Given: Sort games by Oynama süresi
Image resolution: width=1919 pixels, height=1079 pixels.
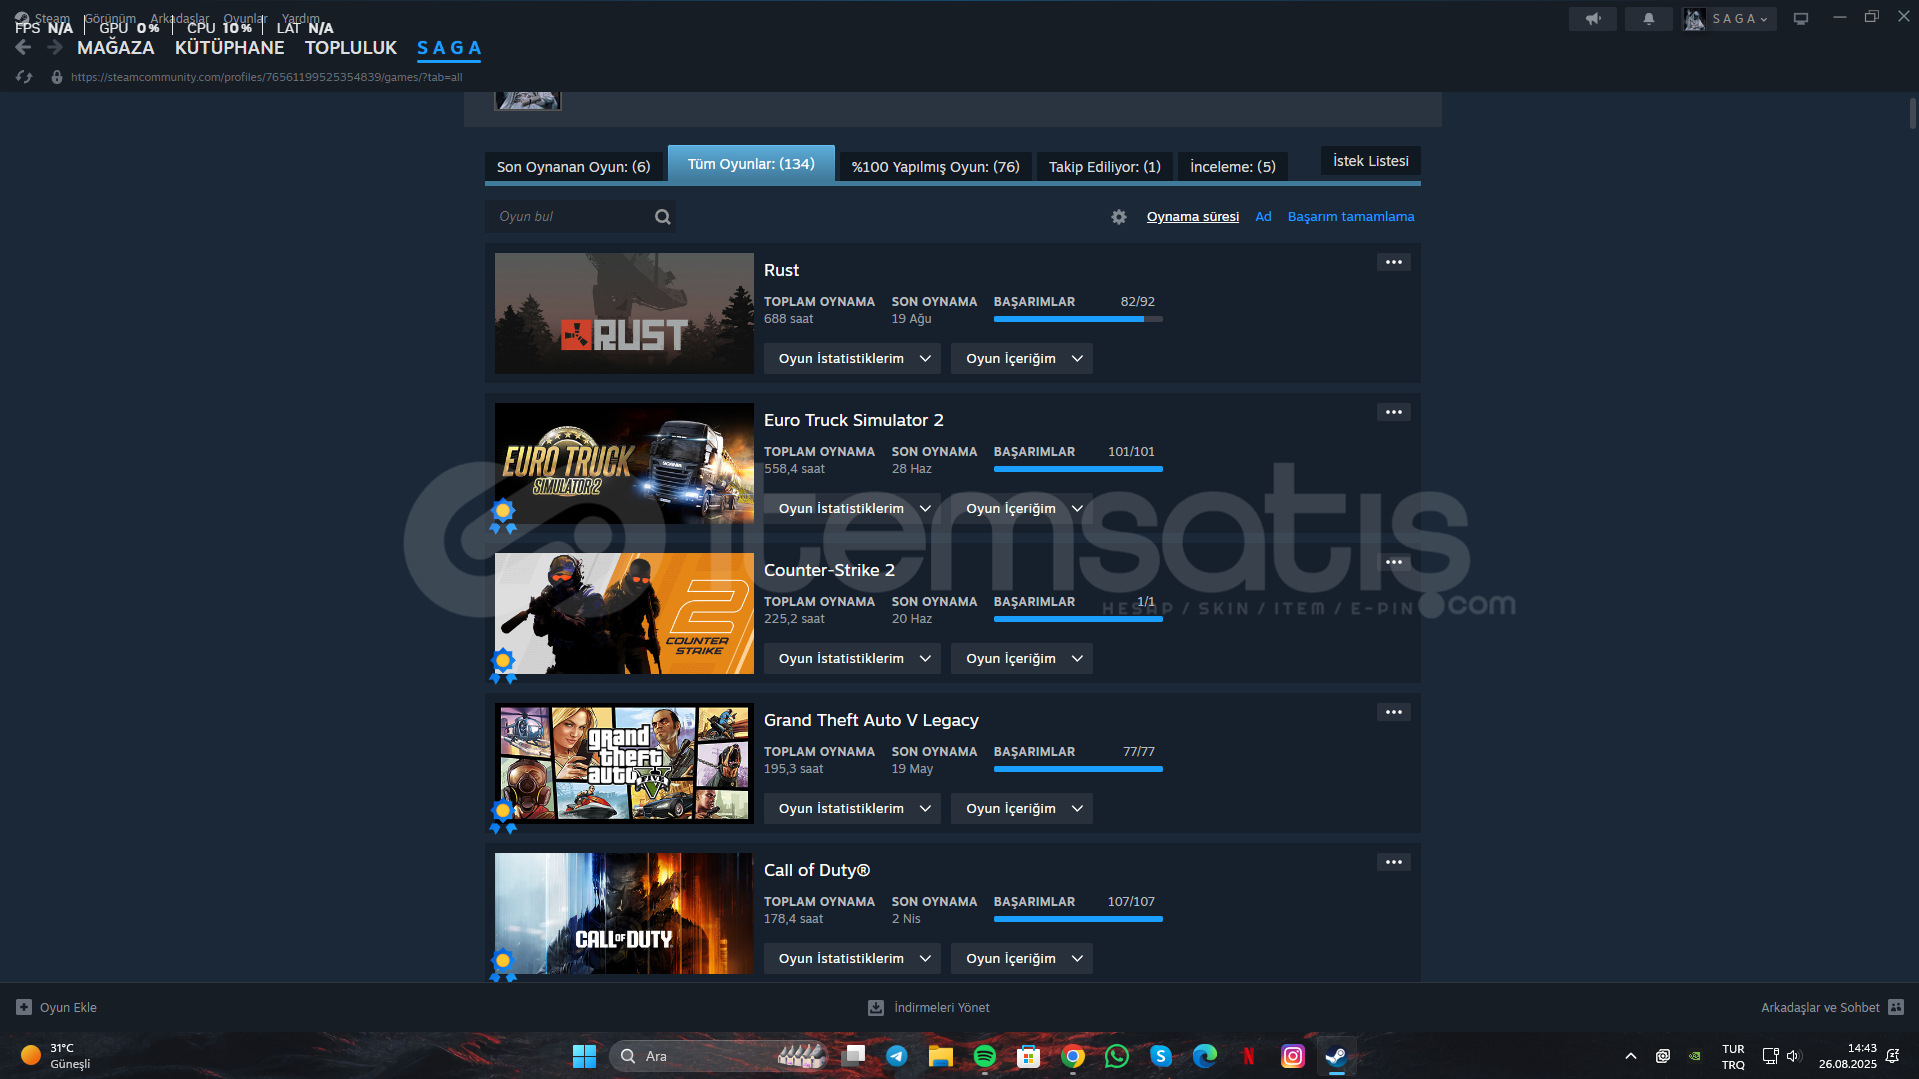Looking at the screenshot, I should [x=1193, y=217].
